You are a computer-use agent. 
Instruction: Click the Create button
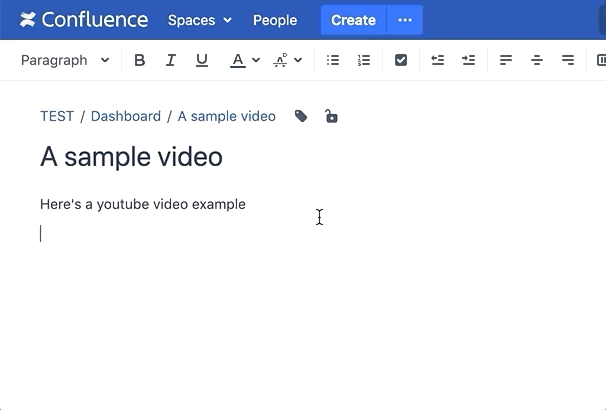pos(353,20)
